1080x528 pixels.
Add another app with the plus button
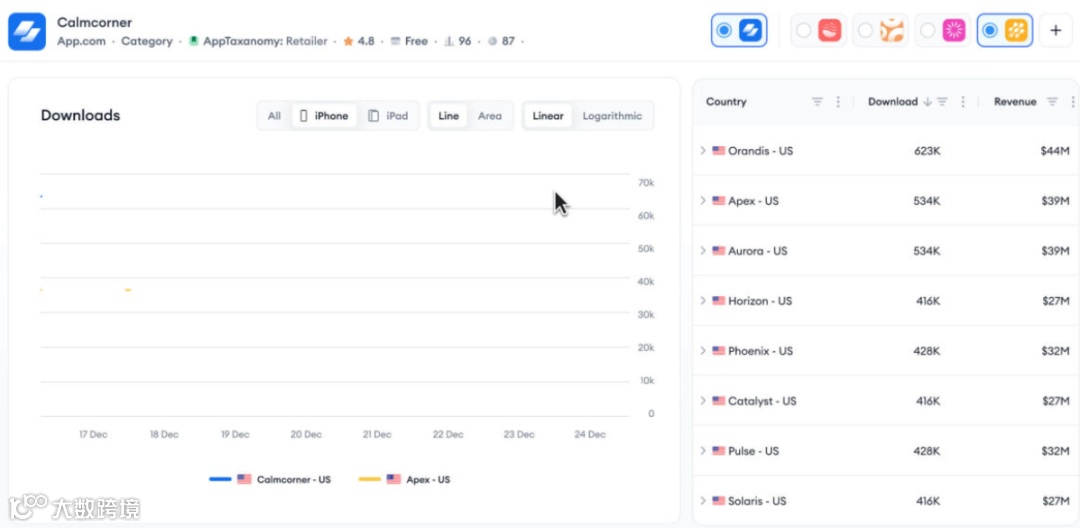(x=1056, y=30)
